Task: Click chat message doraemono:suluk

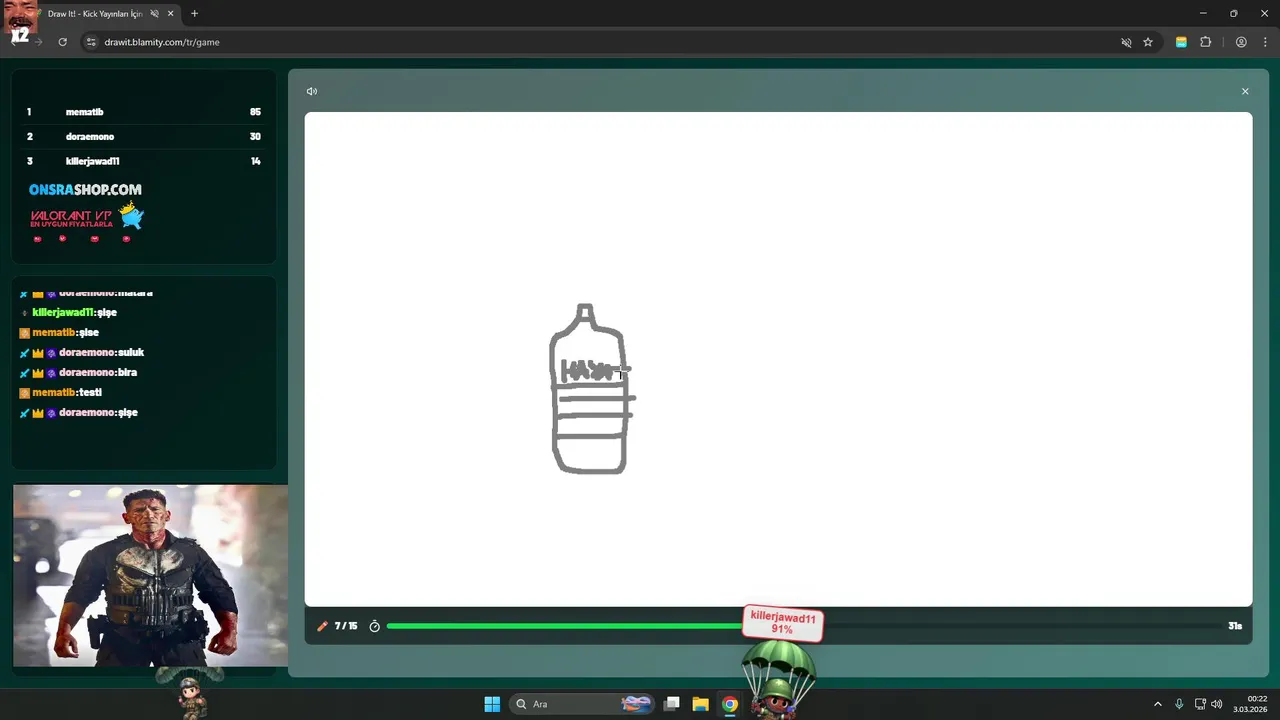Action: click(x=102, y=352)
